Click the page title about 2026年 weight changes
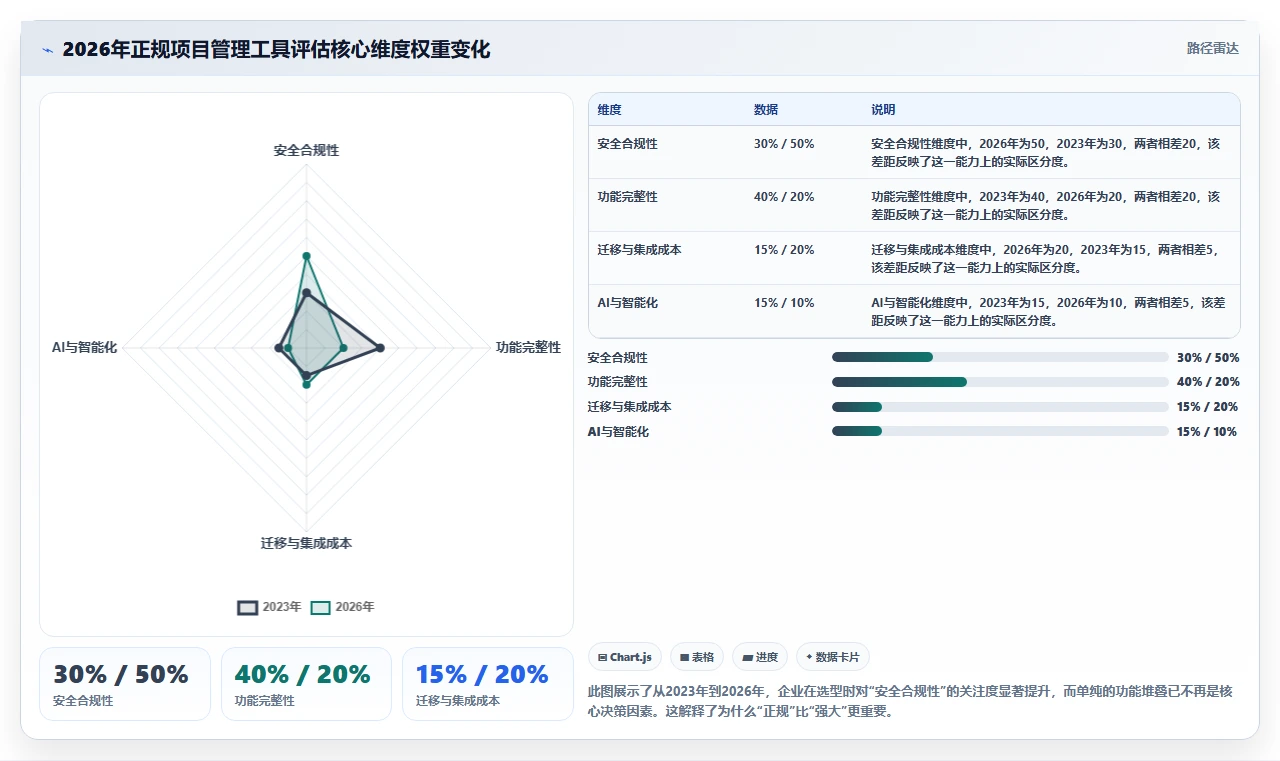This screenshot has height=761, width=1280. click(x=276, y=50)
